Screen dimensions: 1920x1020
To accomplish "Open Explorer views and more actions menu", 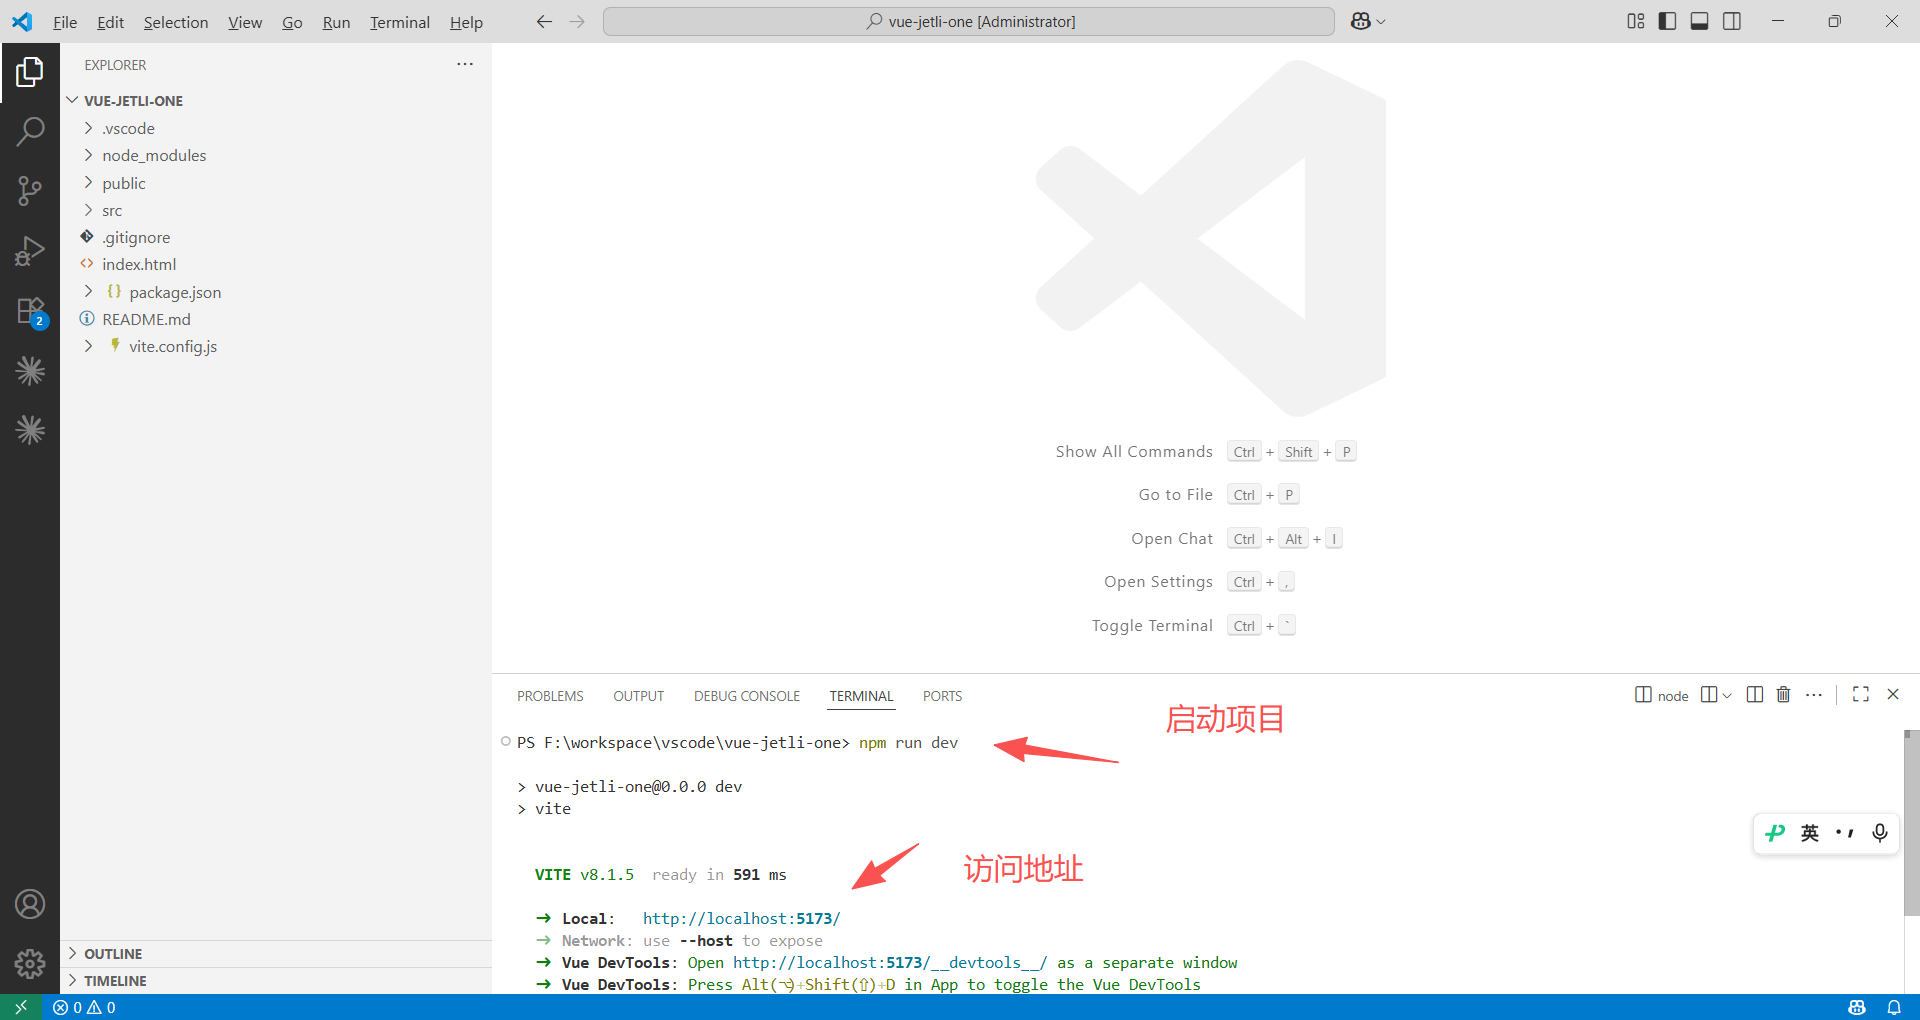I will (x=465, y=64).
